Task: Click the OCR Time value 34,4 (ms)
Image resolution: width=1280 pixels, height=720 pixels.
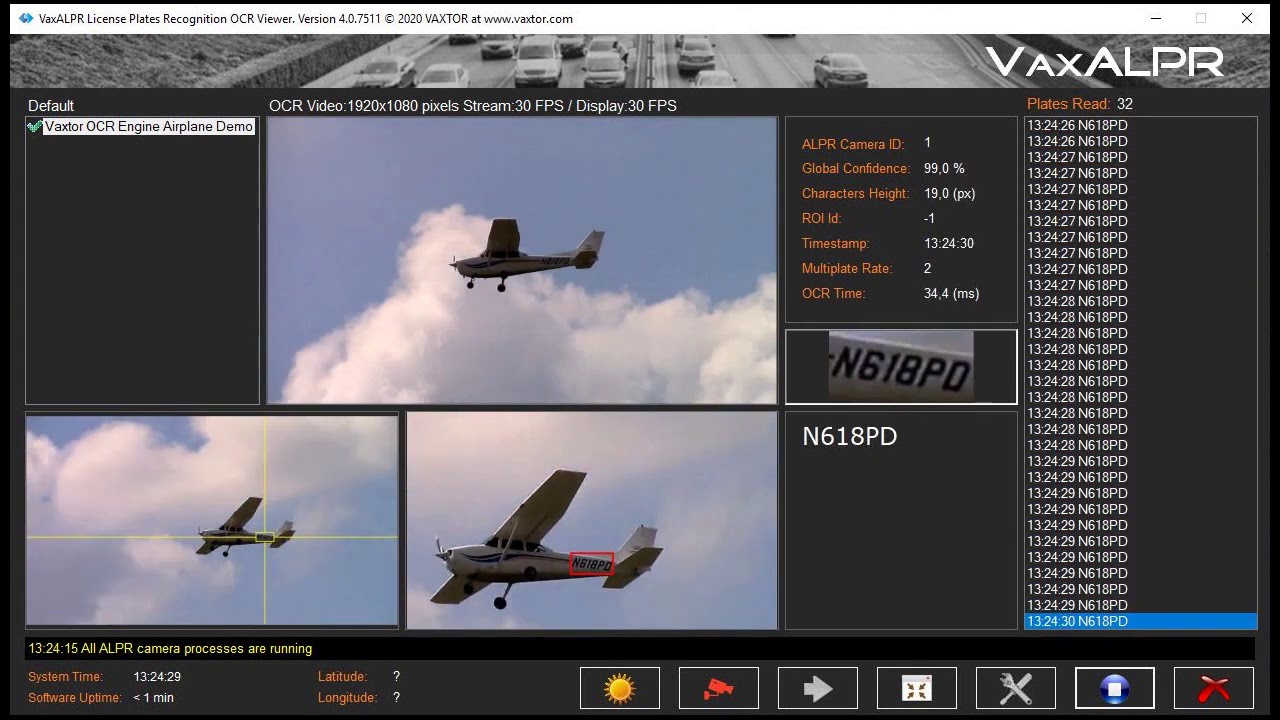Action: tap(951, 293)
